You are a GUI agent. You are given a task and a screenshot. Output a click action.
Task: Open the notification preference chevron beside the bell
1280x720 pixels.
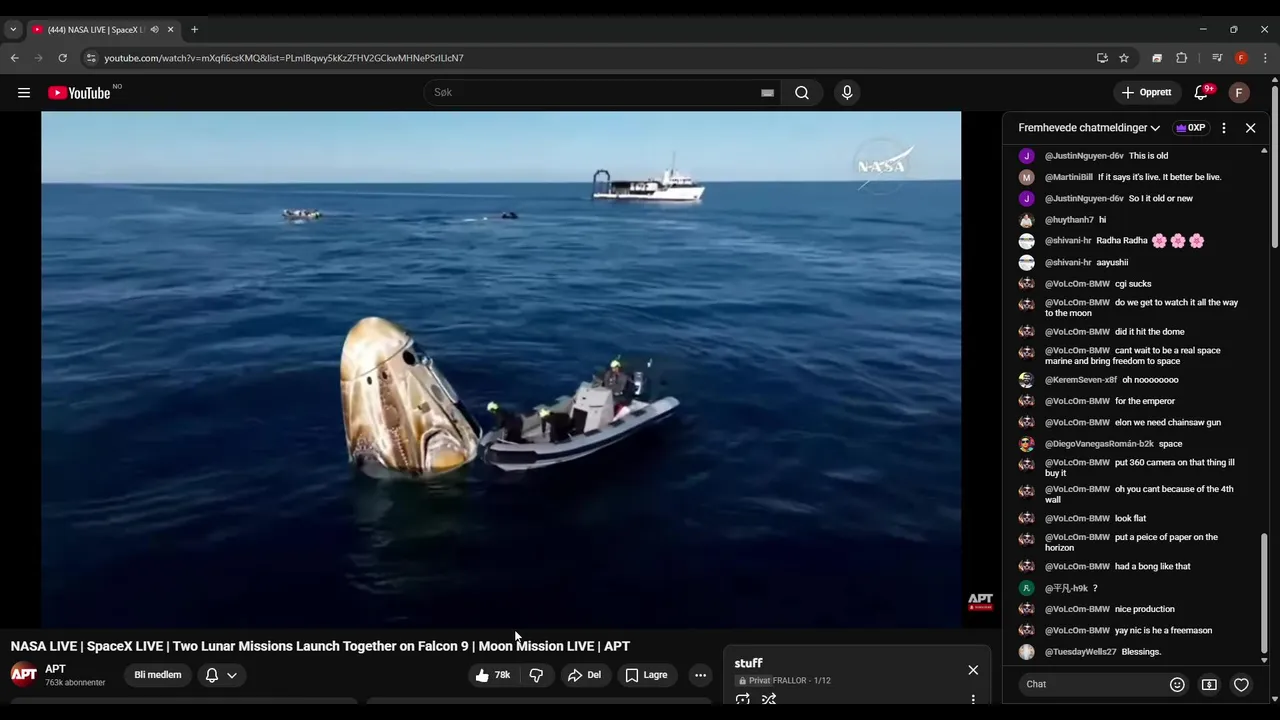[x=232, y=675]
